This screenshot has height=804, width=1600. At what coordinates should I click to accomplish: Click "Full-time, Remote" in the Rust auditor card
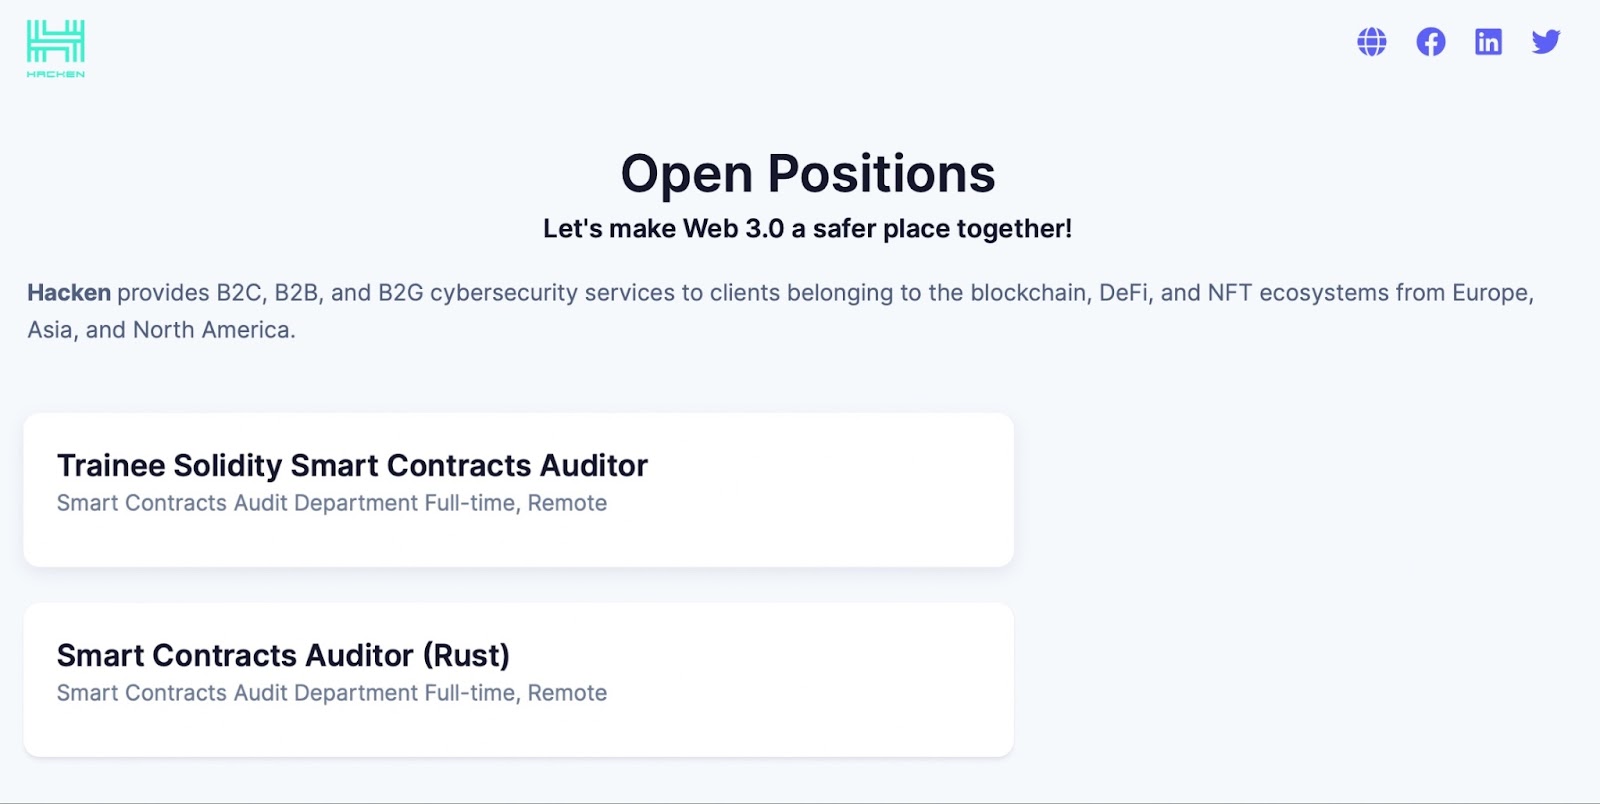(x=515, y=693)
